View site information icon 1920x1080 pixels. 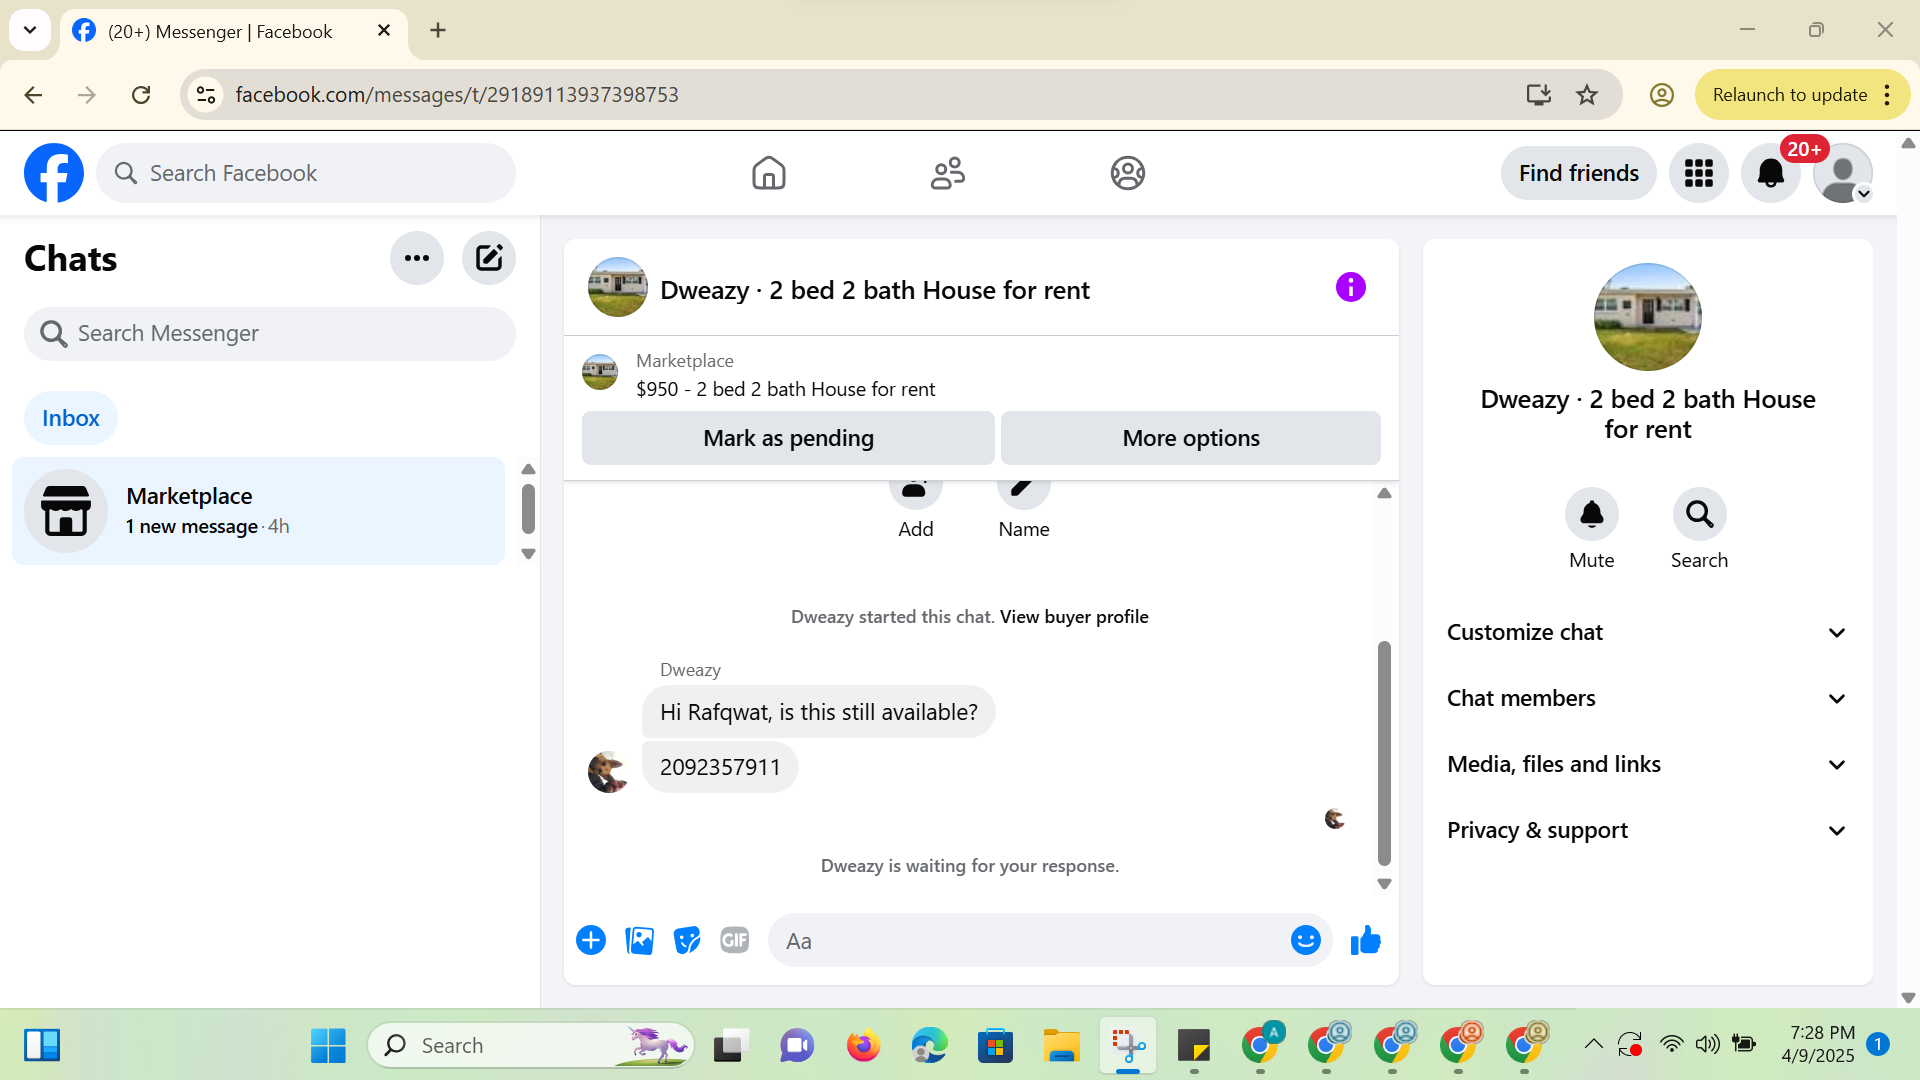point(206,95)
